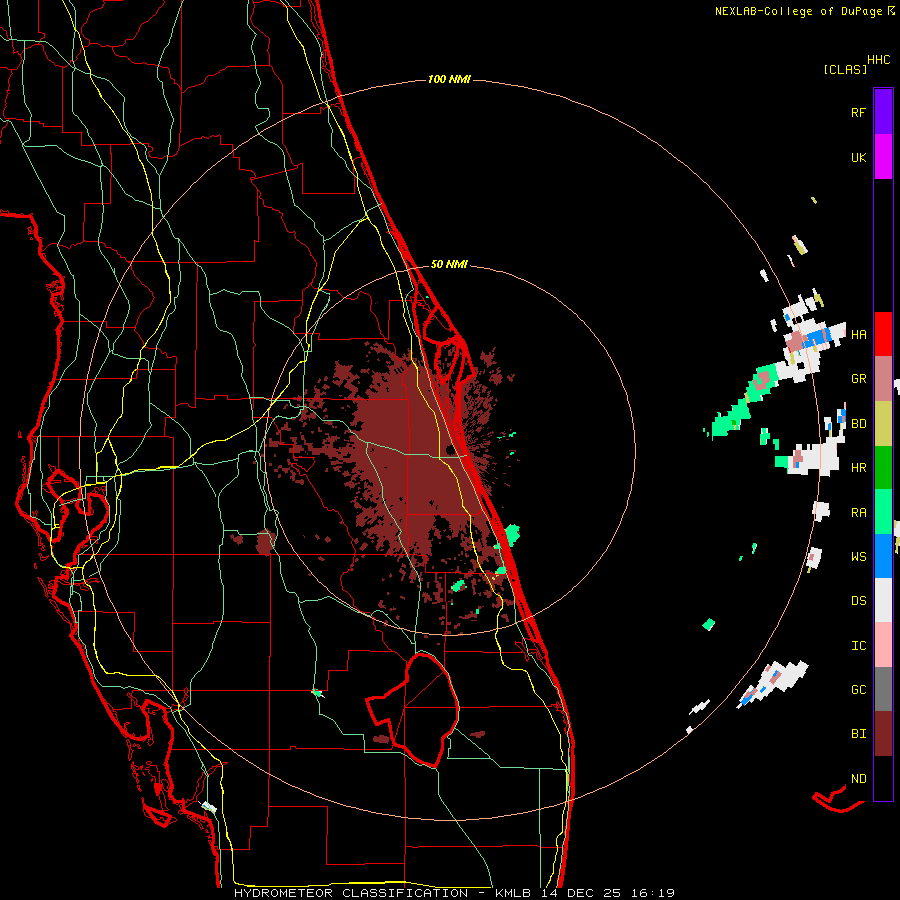The width and height of the screenshot is (900, 900).
Task: Click the BI legend label
Action: point(858,734)
